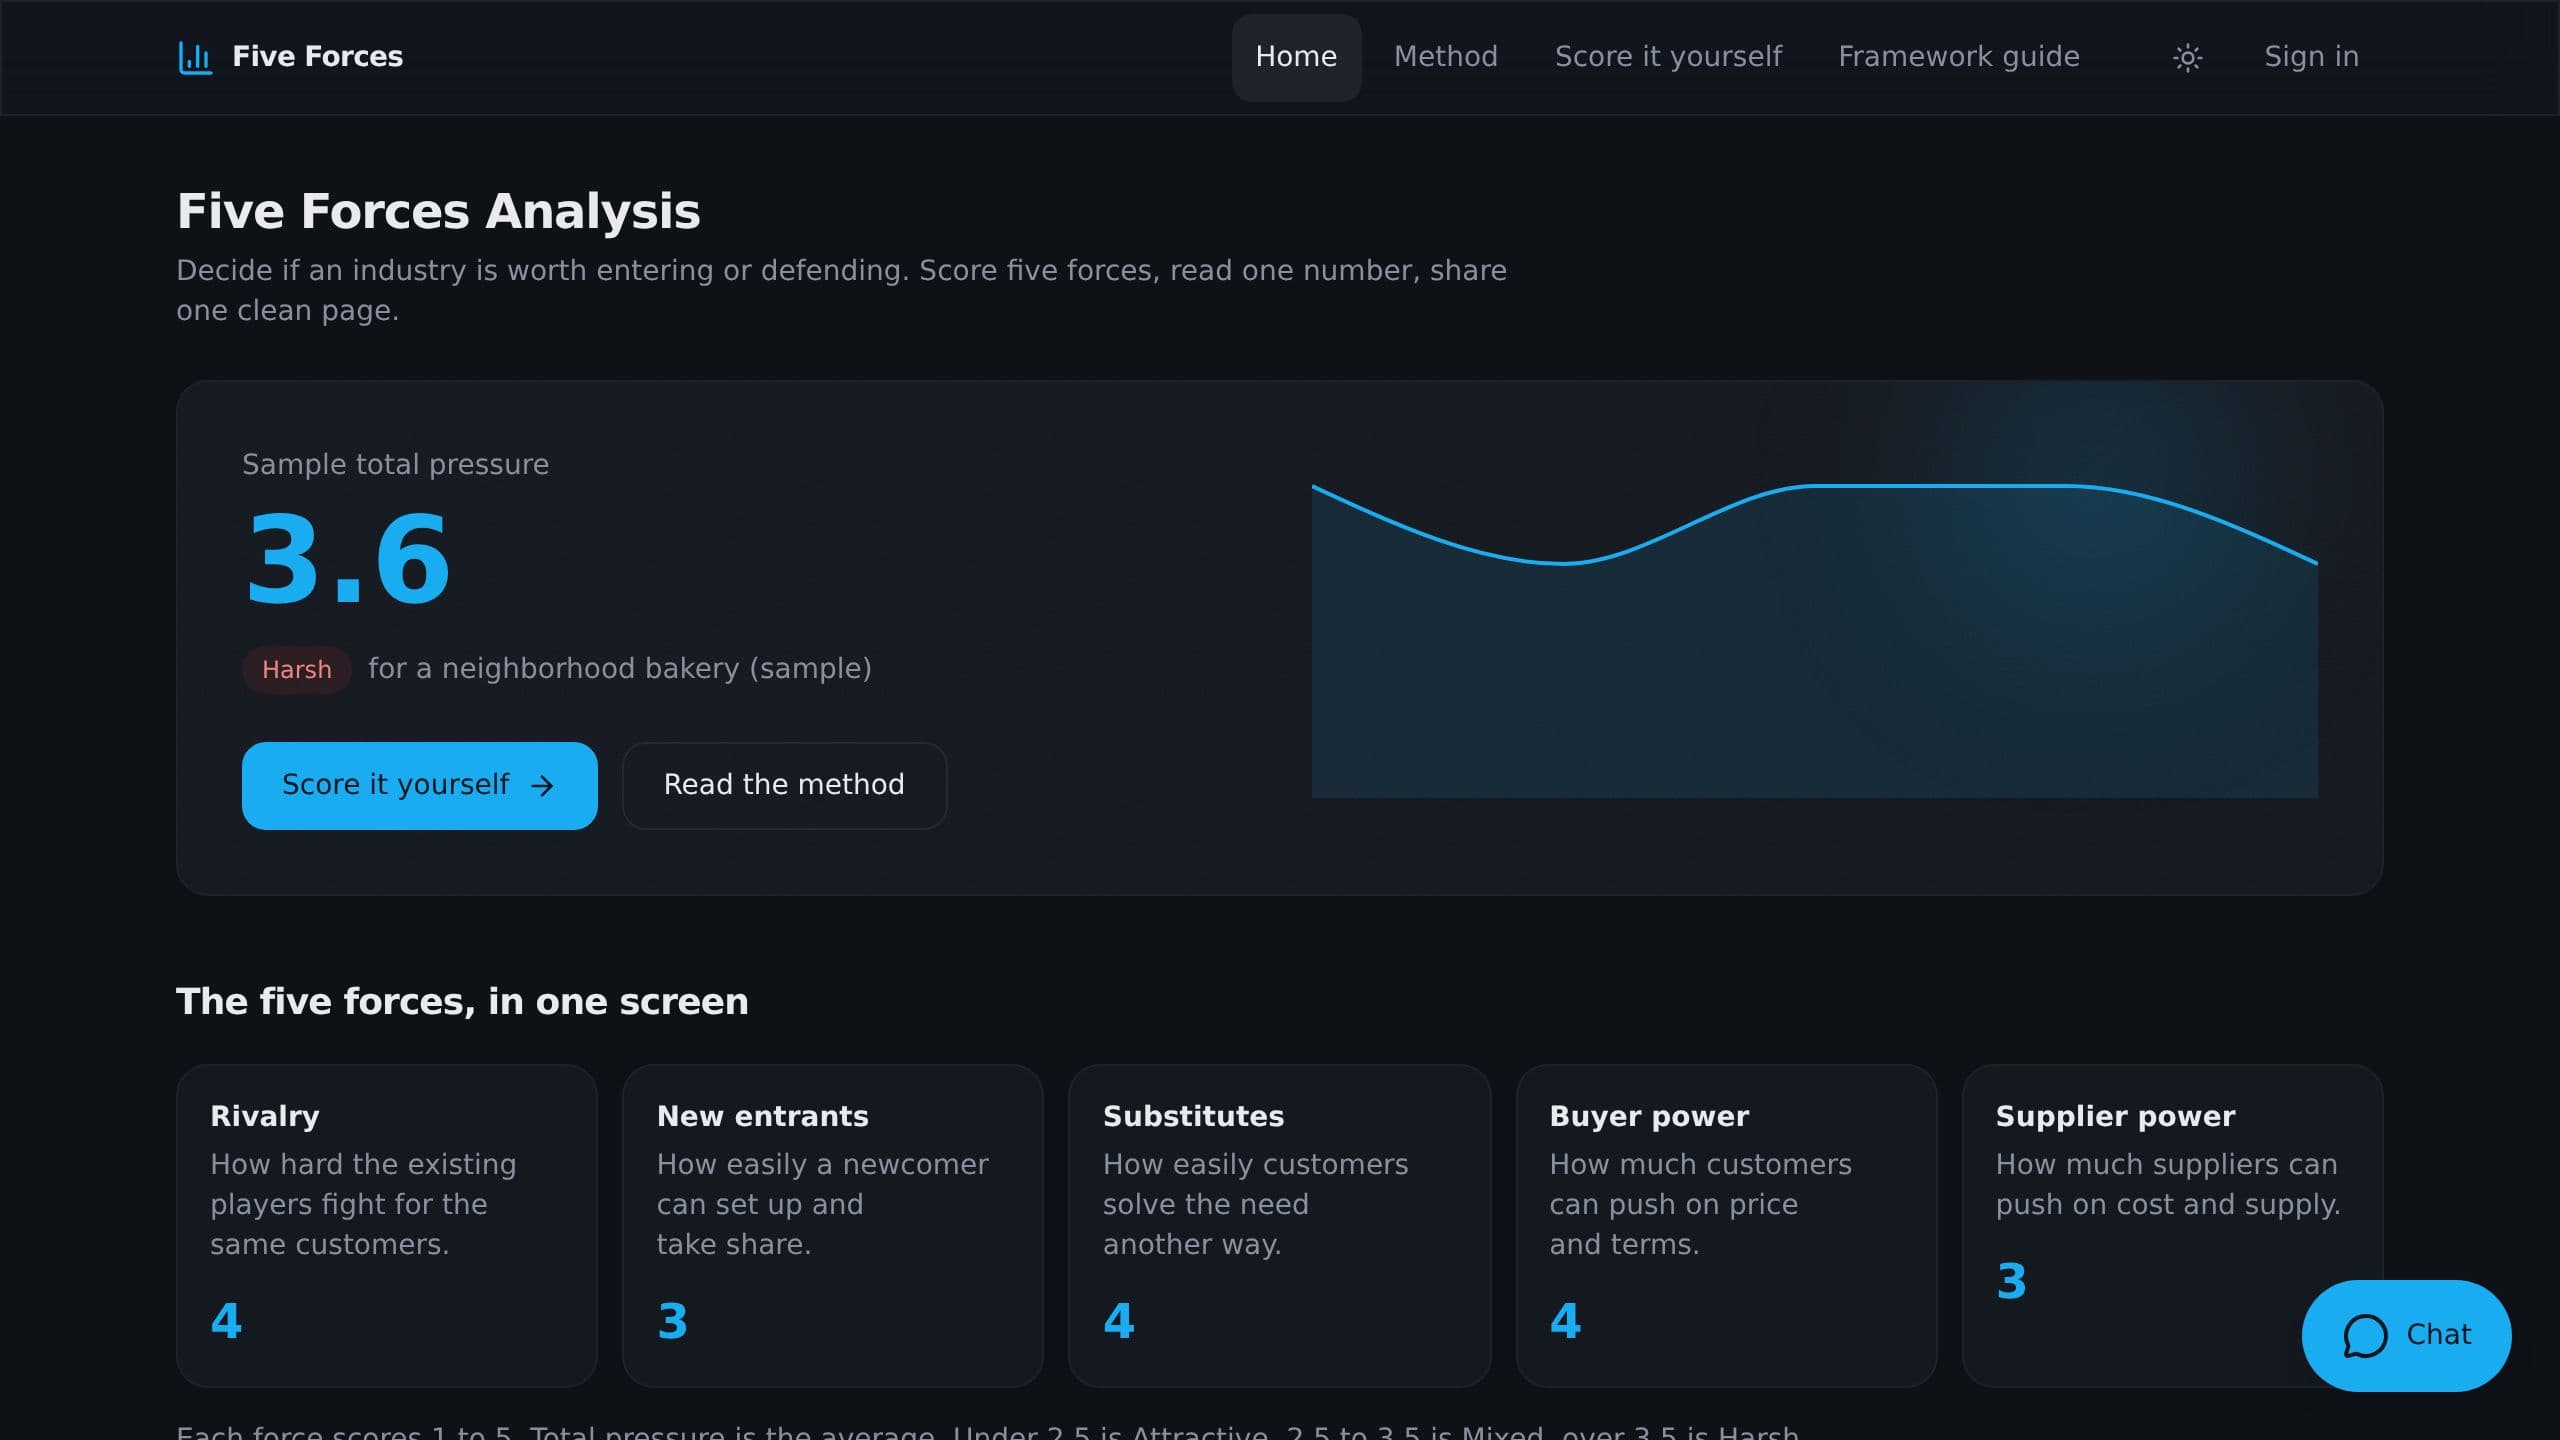Click the arrow icon in Score it yourself

coord(542,786)
